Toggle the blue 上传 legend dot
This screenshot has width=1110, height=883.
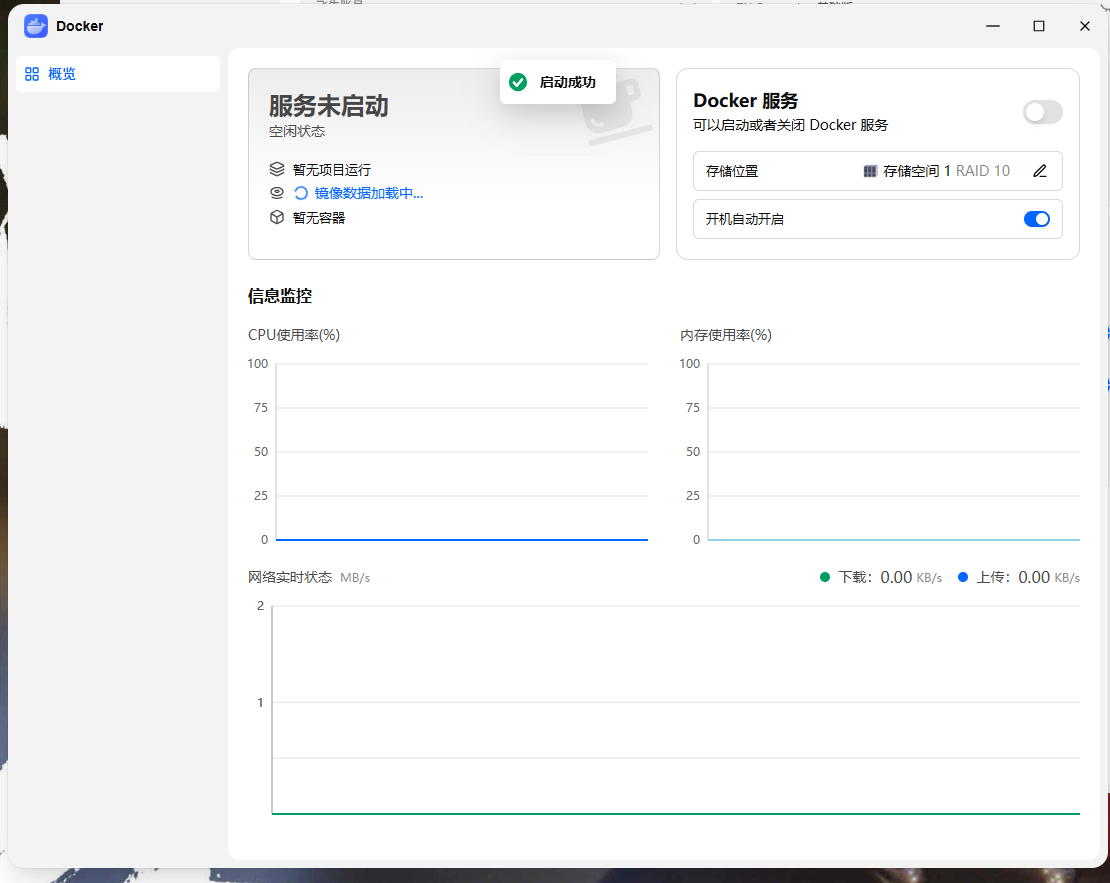click(x=962, y=577)
